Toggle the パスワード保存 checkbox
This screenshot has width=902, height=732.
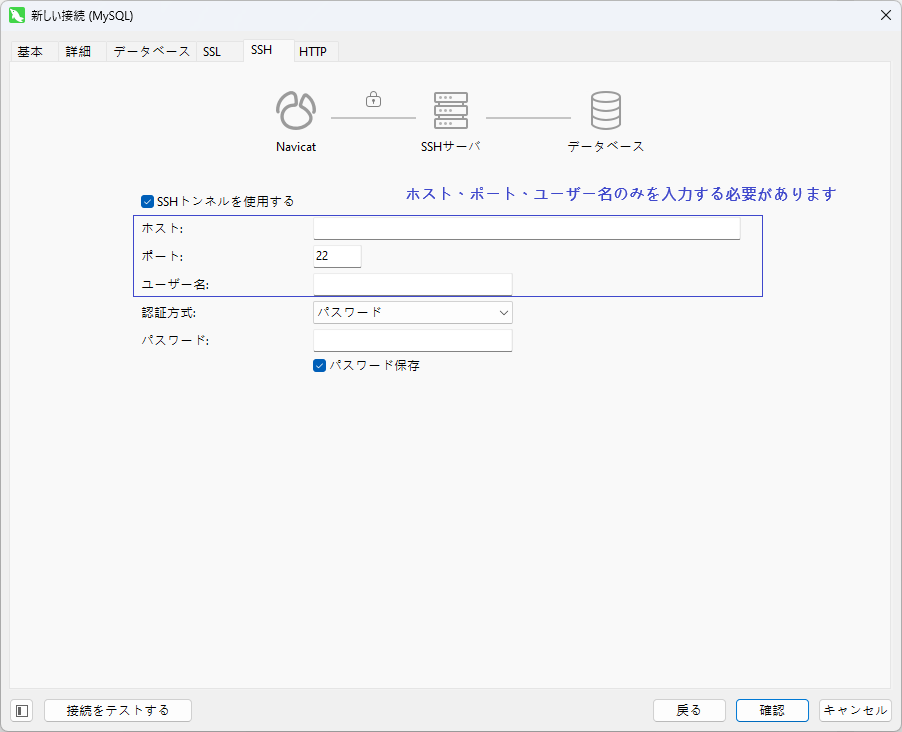(319, 365)
